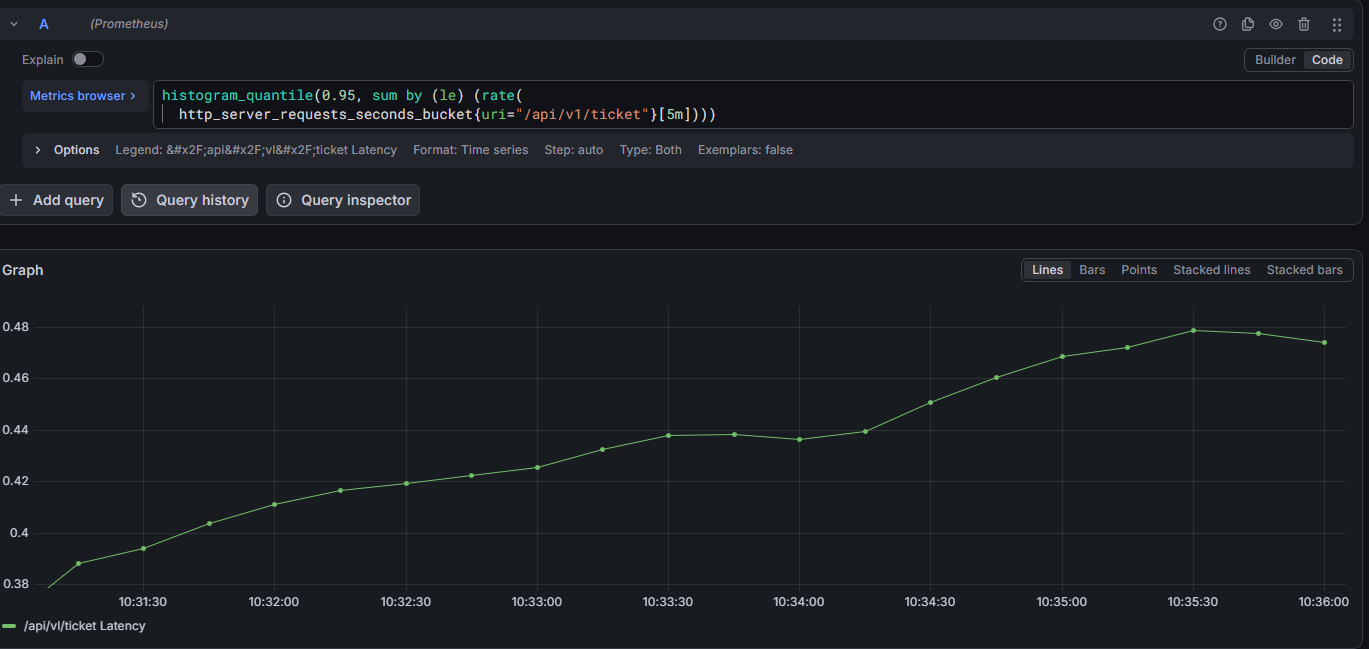Select the Stacked lines graph style
1369x649 pixels.
pyautogui.click(x=1212, y=270)
